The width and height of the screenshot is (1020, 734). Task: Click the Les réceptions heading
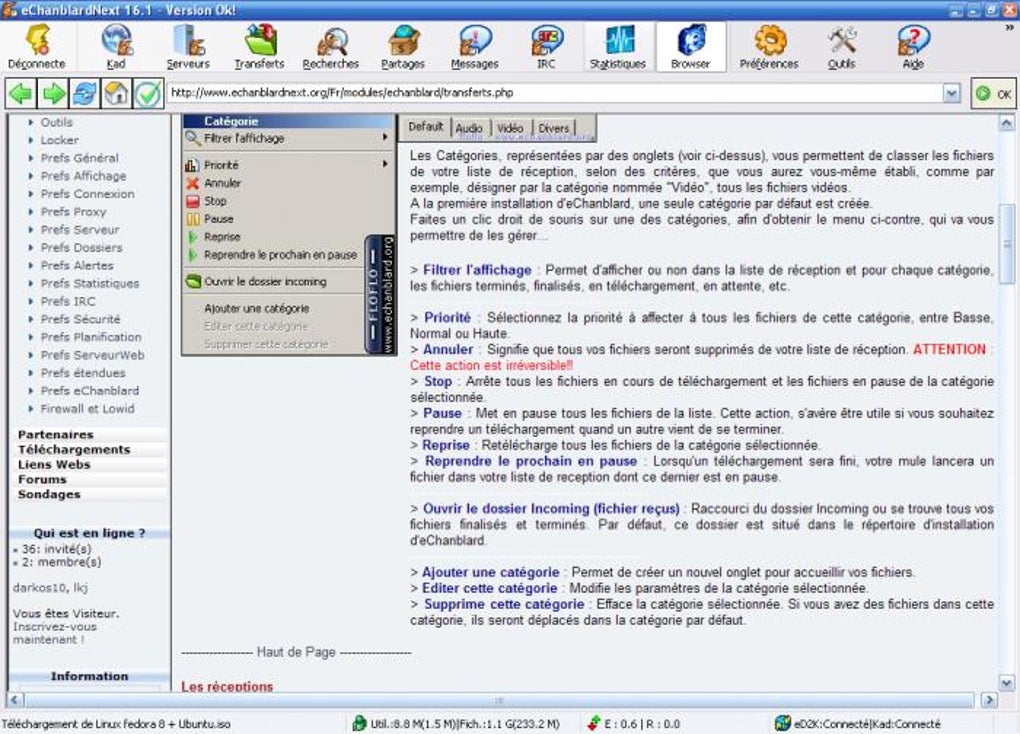tap(227, 686)
